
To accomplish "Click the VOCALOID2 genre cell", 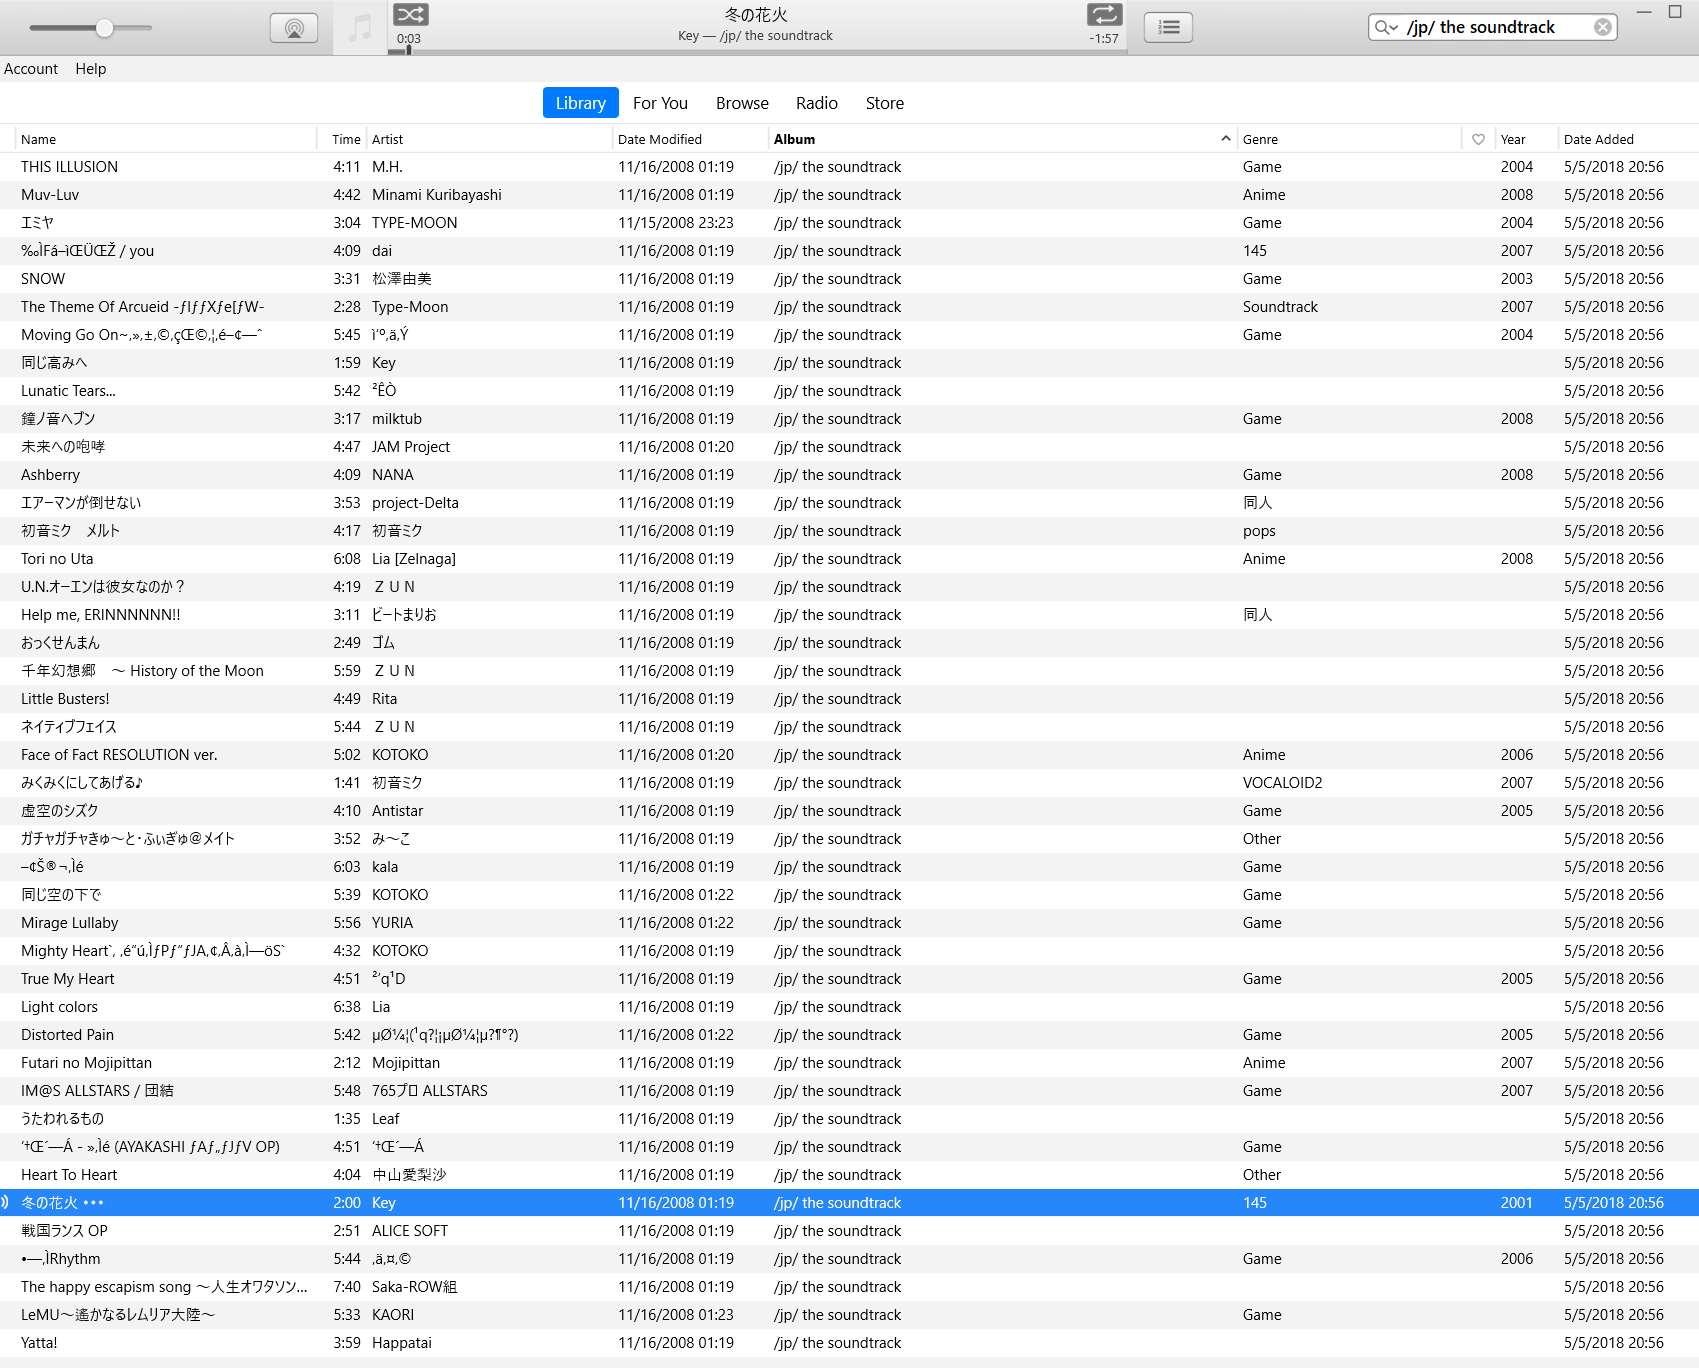I will click(1282, 783).
